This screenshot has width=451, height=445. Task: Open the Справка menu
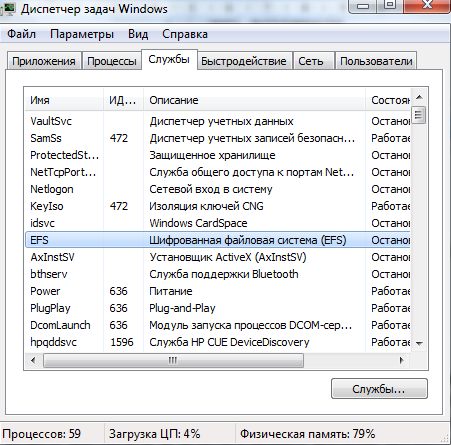click(x=185, y=34)
